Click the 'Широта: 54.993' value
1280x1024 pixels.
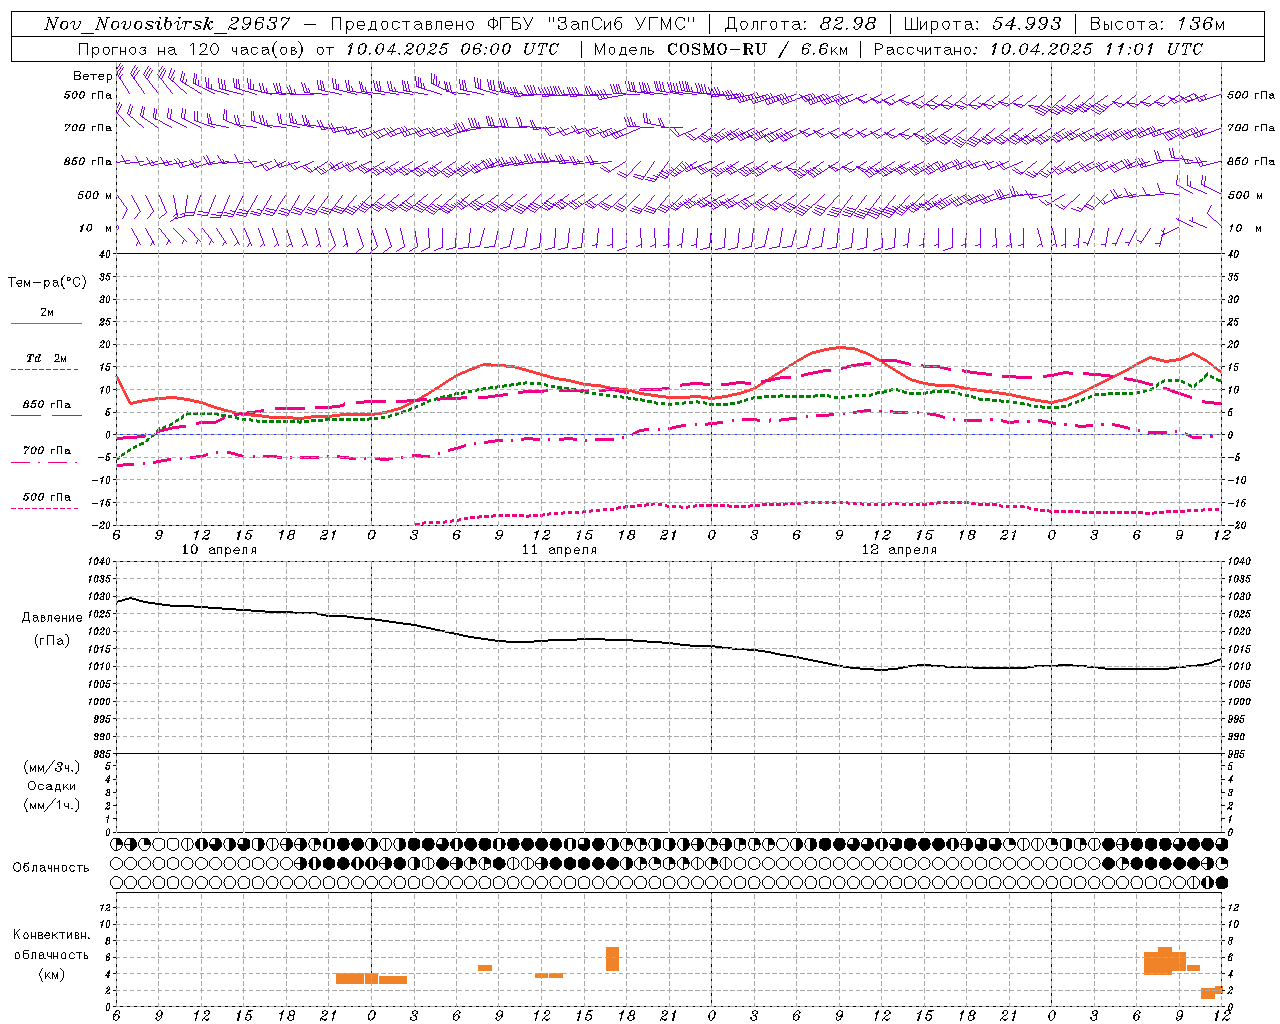[983, 24]
